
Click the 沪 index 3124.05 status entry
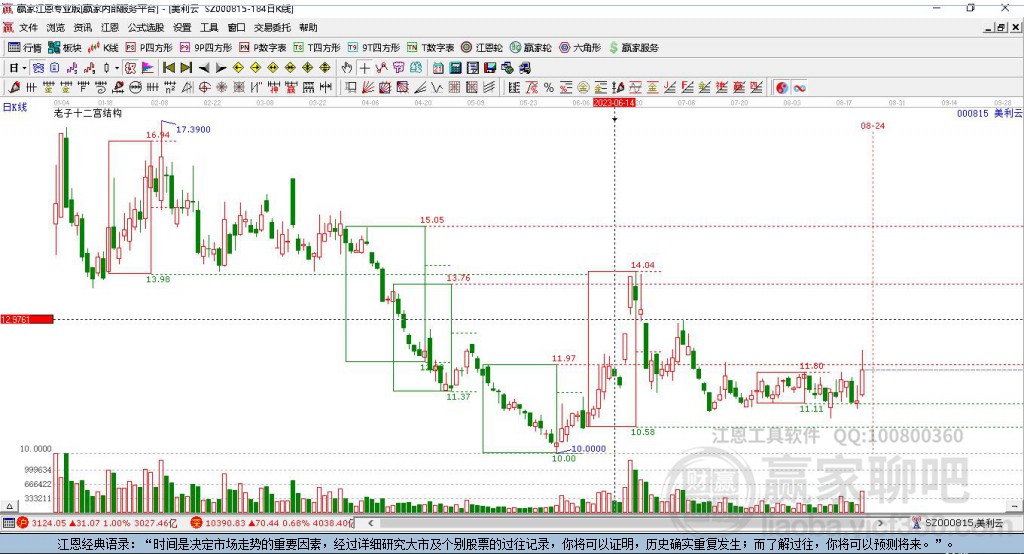click(97, 523)
